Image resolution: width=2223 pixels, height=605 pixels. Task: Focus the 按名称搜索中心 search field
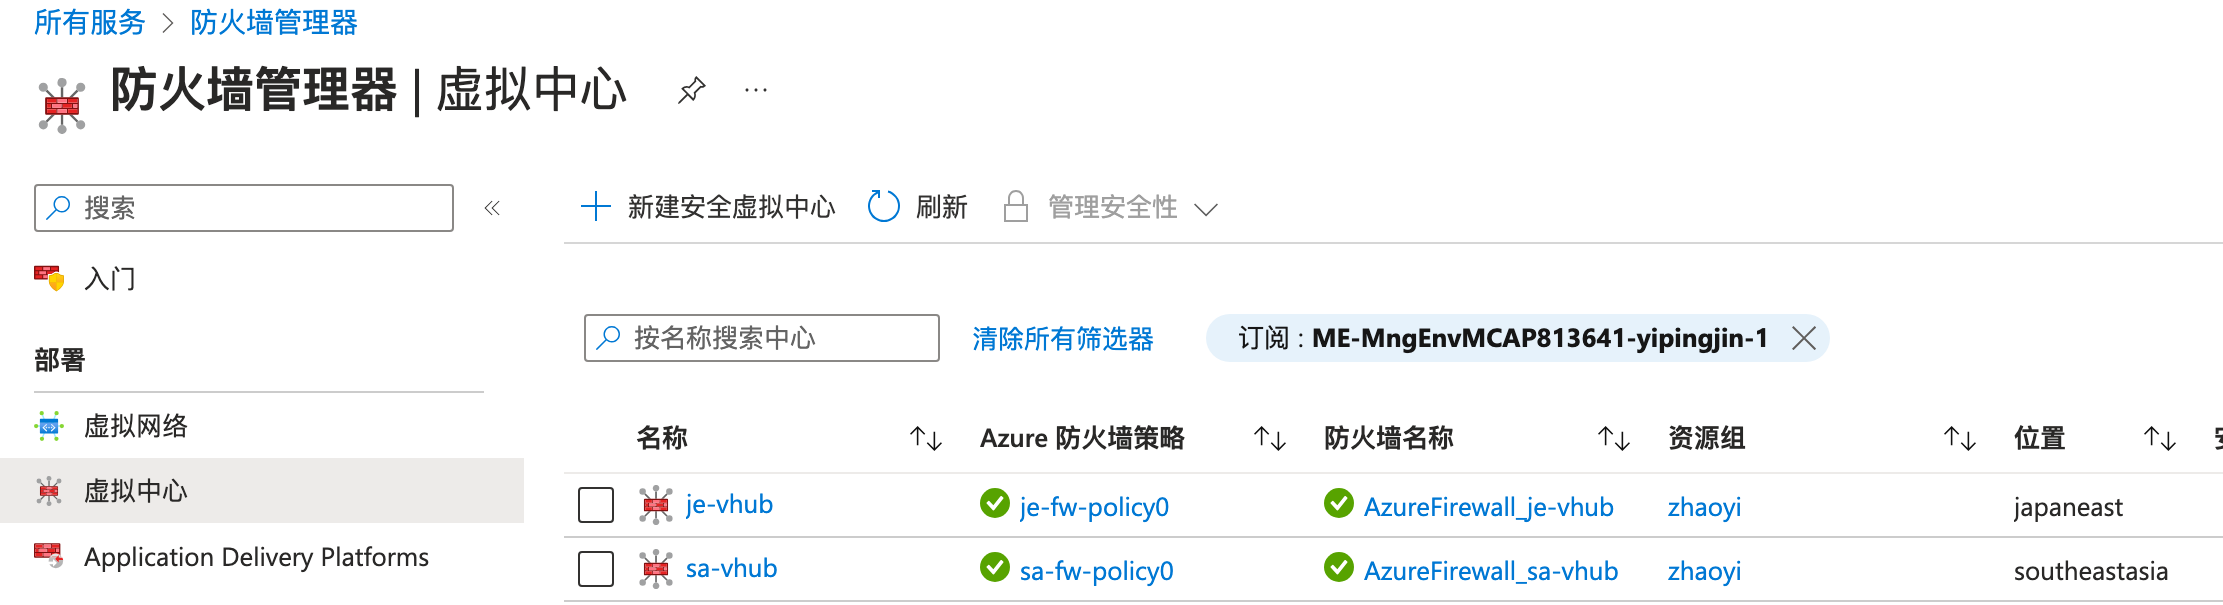762,338
